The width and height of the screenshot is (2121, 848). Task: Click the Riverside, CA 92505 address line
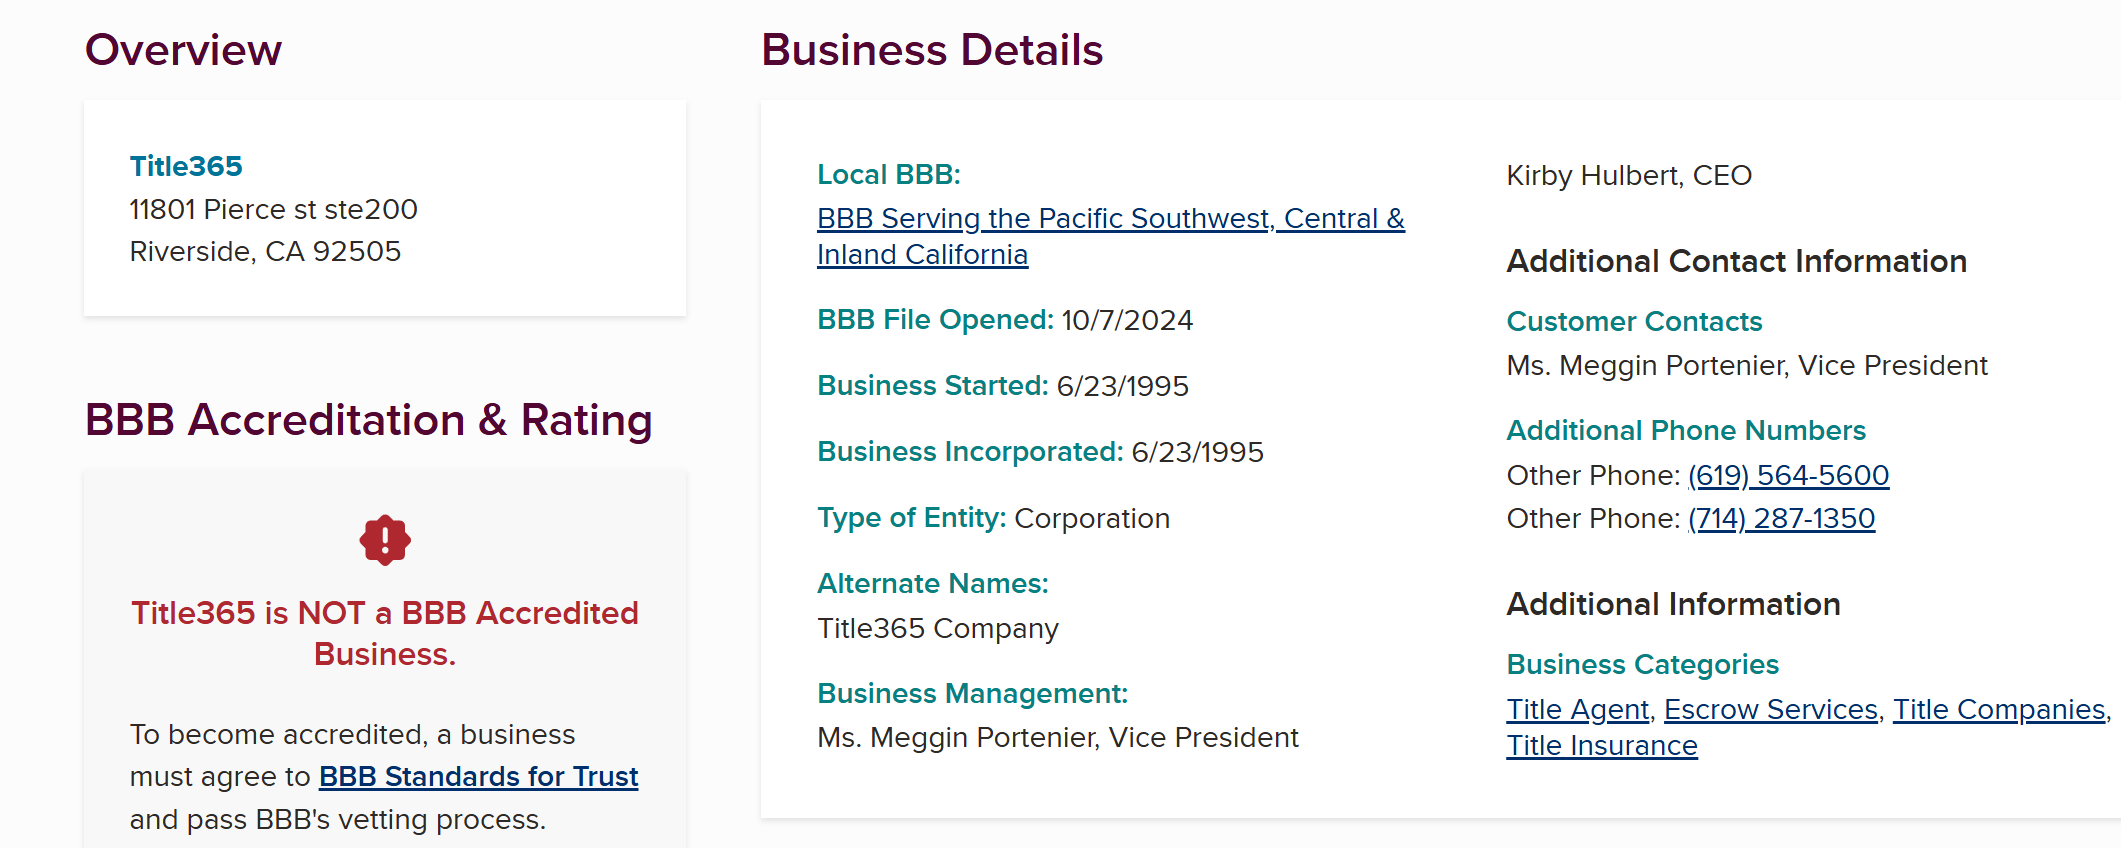click(265, 251)
